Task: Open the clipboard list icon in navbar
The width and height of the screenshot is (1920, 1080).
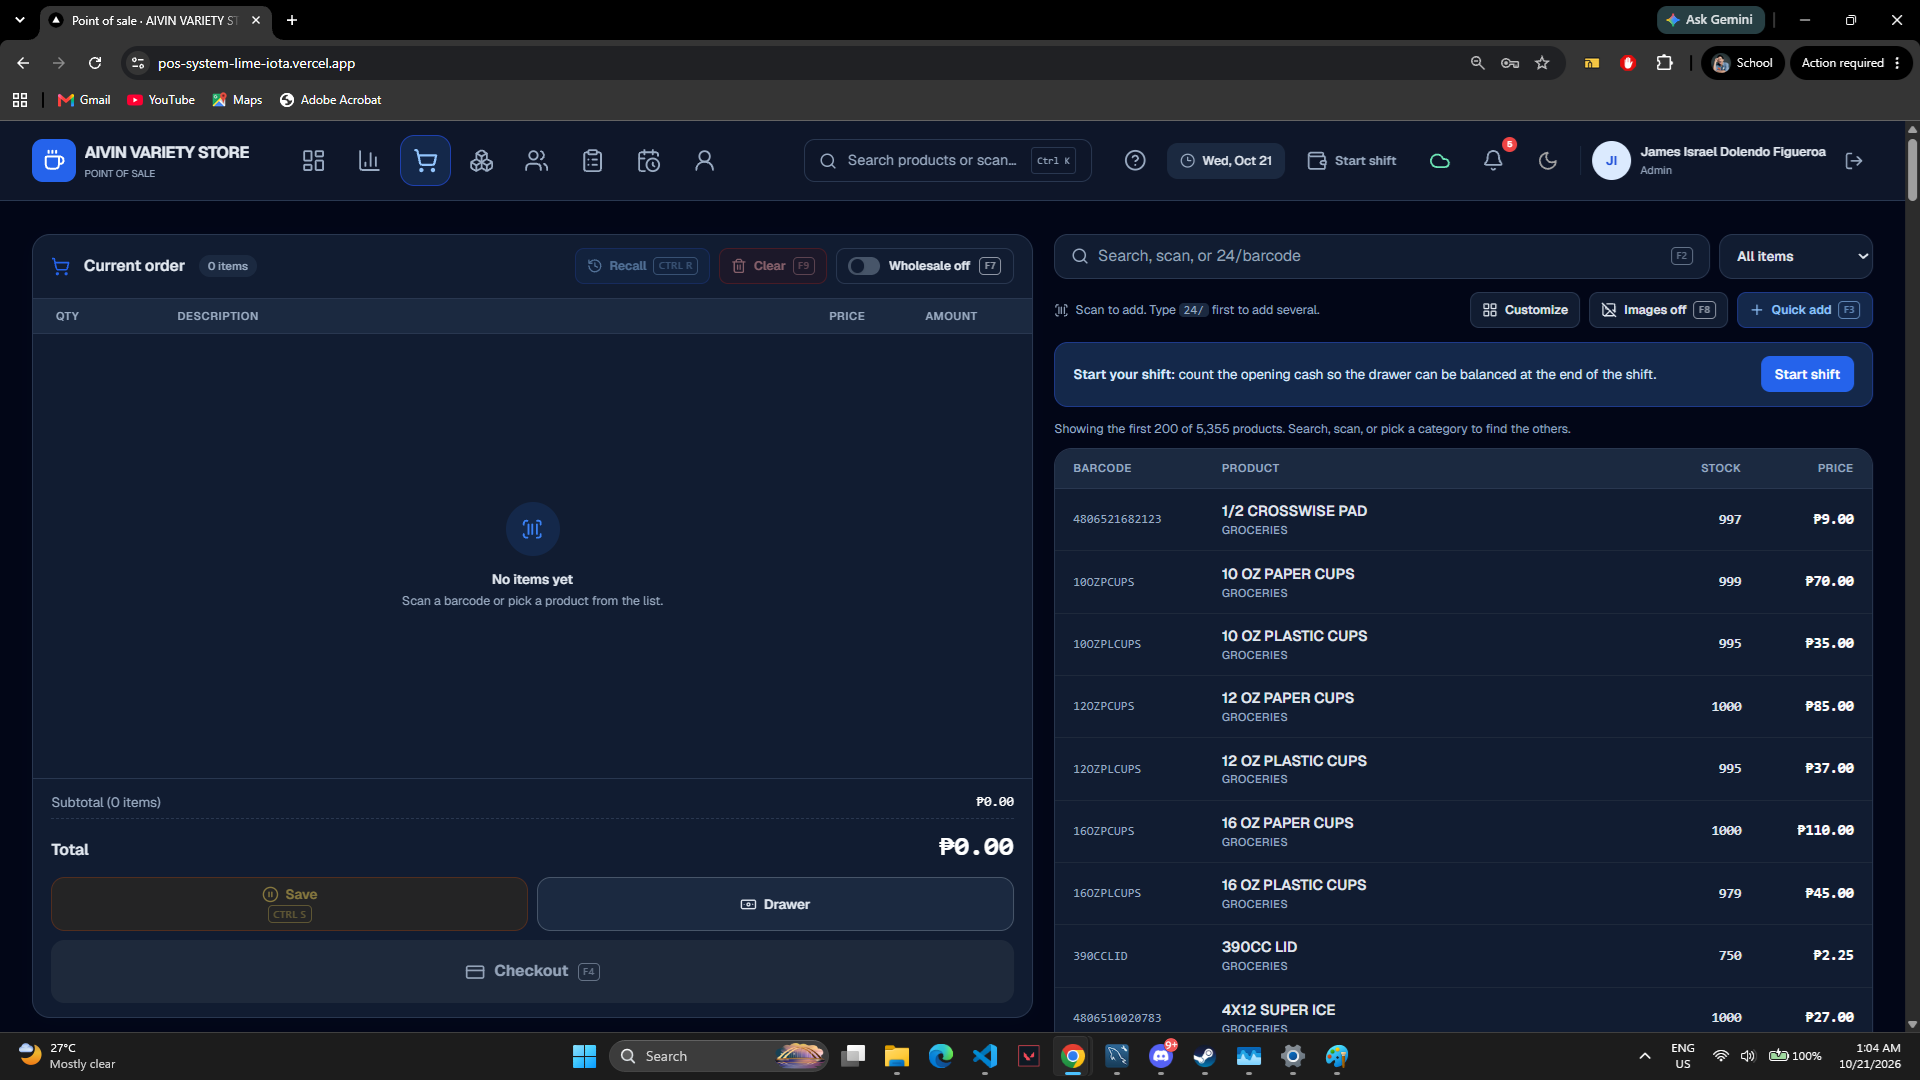Action: click(593, 161)
